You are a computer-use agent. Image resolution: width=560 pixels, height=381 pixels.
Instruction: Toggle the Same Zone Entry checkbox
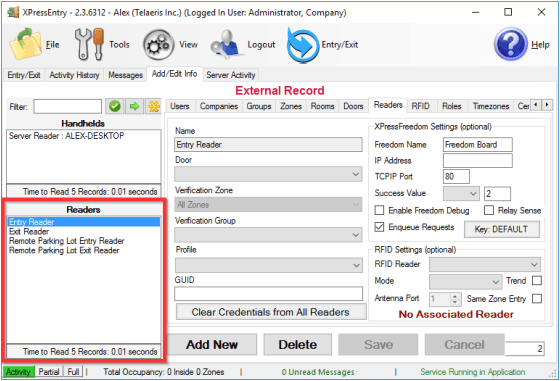[537, 299]
